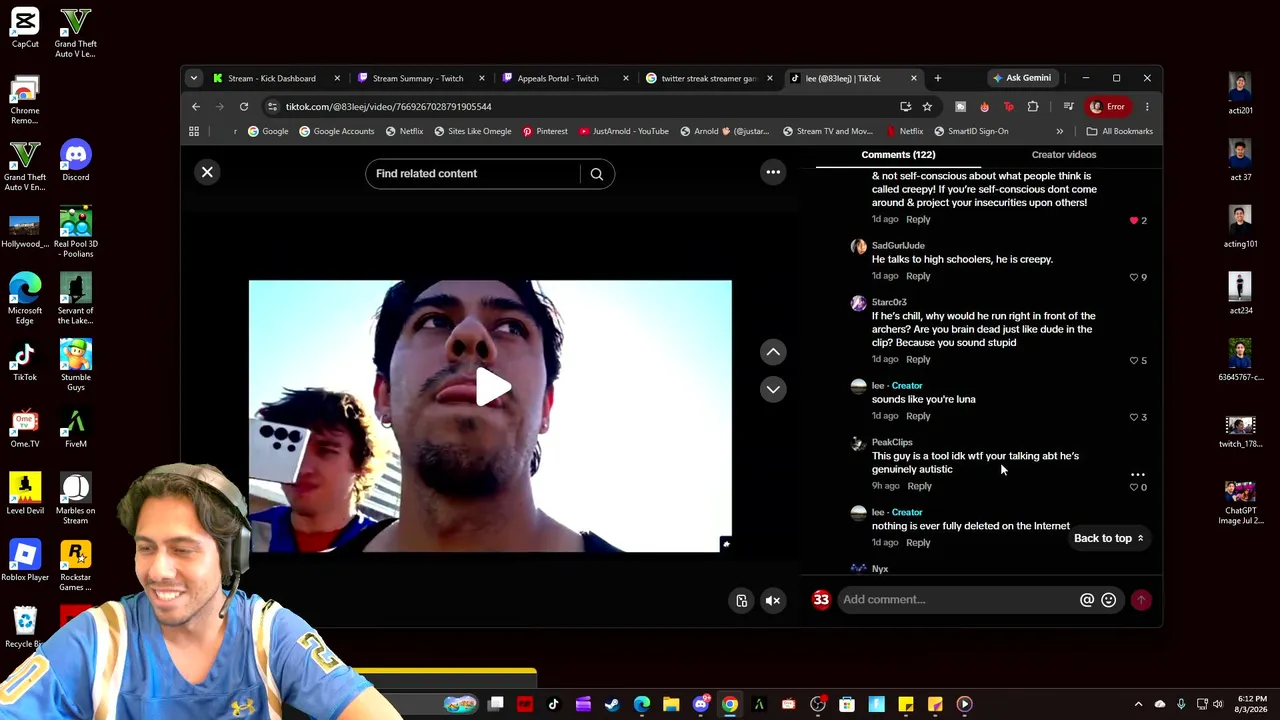Open File Explorer from the taskbar

point(670,705)
